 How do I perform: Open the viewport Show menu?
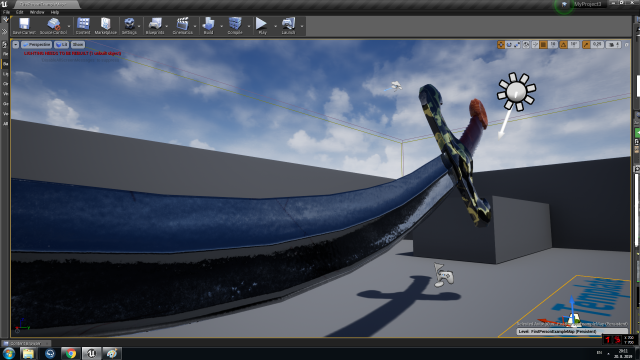pyautogui.click(x=78, y=44)
